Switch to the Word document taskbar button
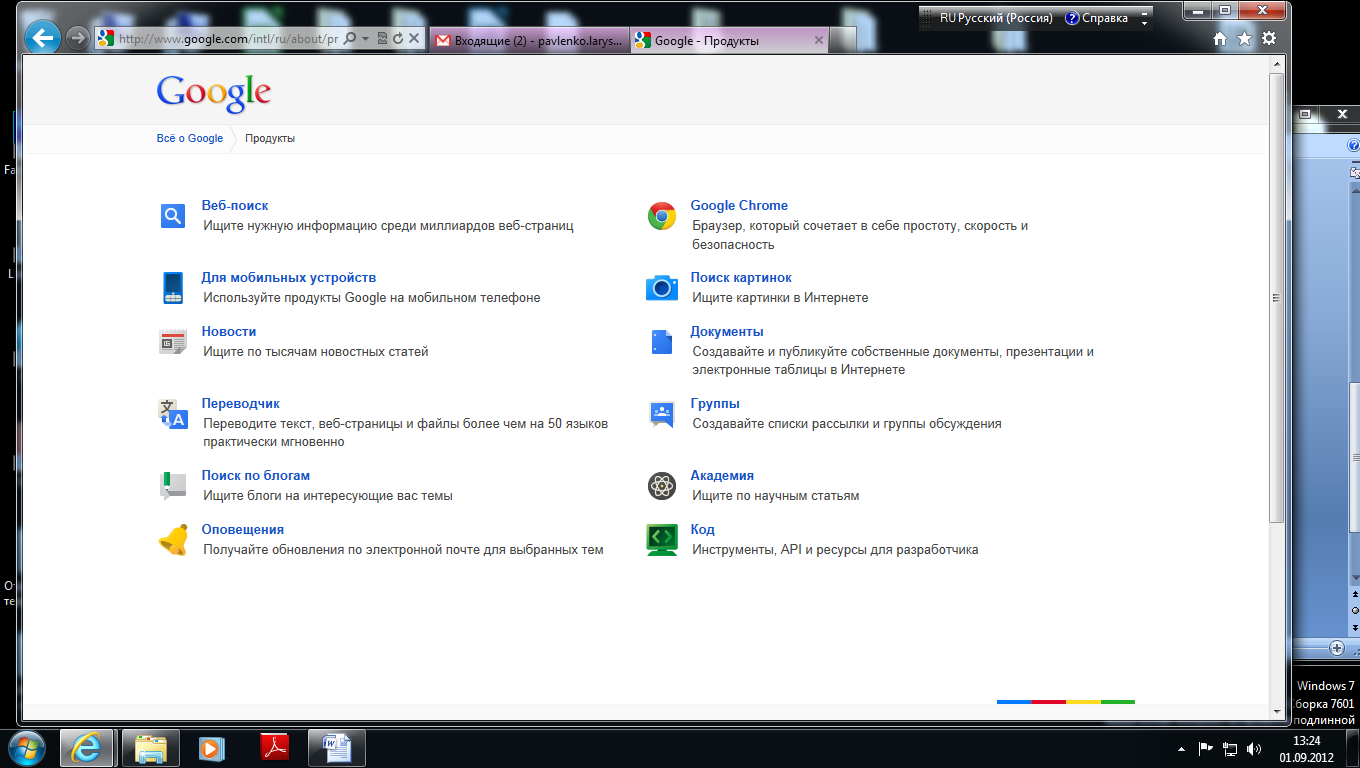This screenshot has width=1360, height=768. pos(337,748)
